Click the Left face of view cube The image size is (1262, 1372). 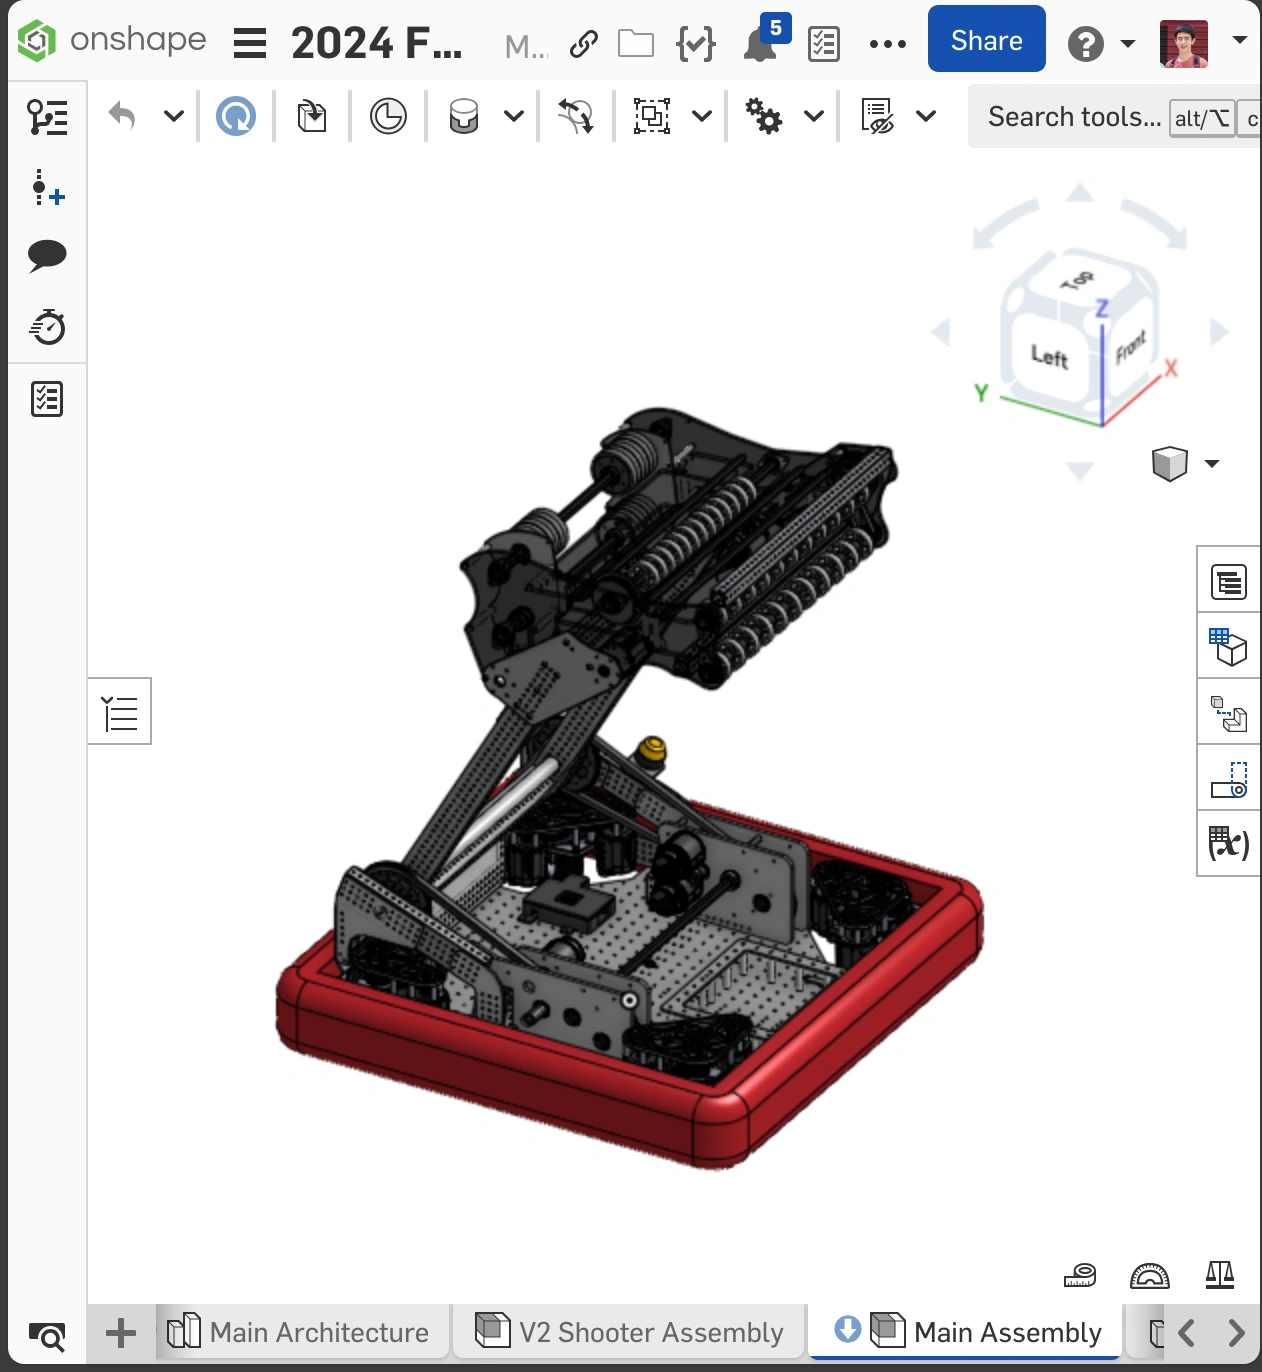coord(1050,357)
